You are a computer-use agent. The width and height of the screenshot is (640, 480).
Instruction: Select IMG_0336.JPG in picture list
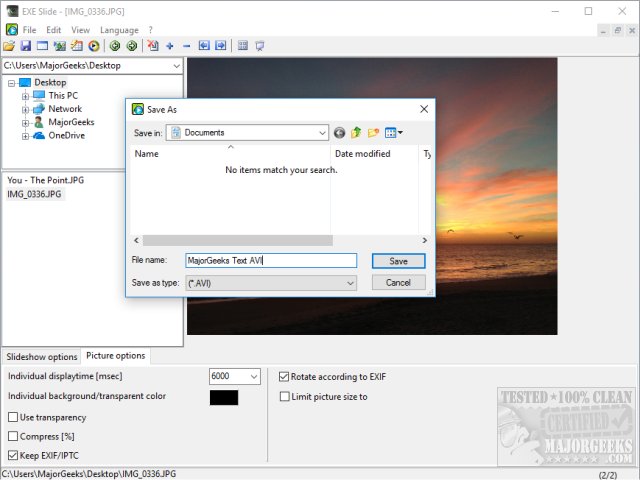34,194
